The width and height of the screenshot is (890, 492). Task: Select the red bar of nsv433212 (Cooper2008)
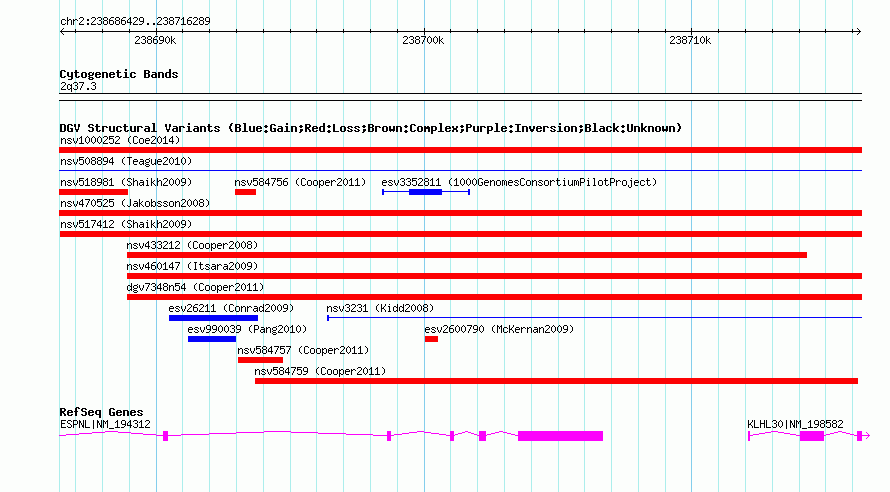[467, 255]
